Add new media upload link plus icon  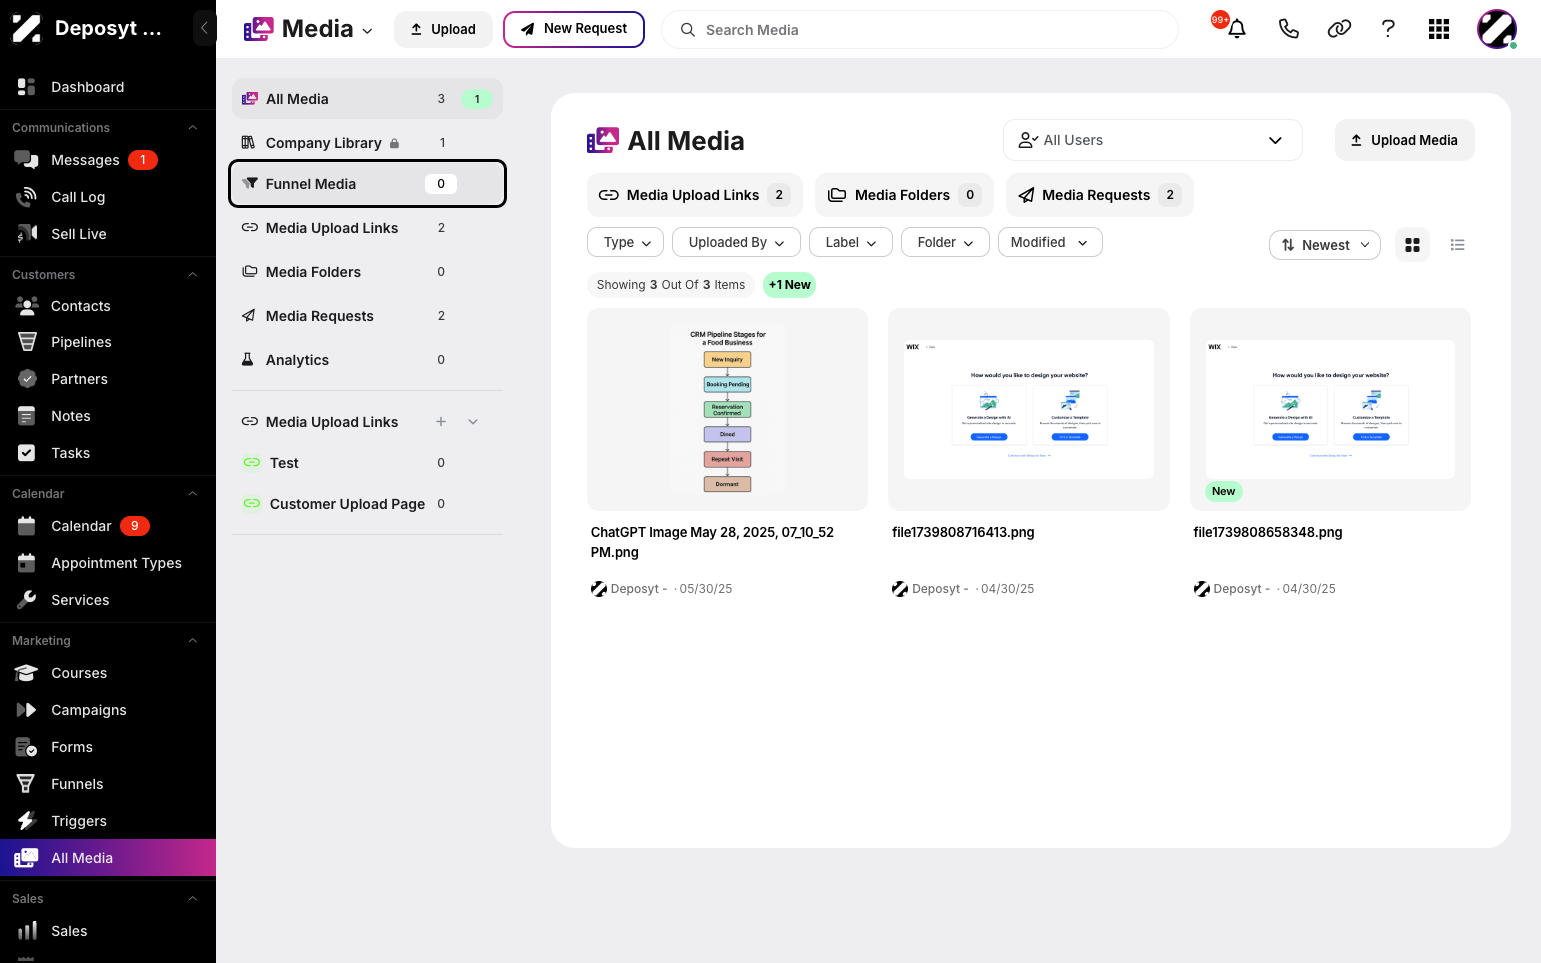click(441, 422)
